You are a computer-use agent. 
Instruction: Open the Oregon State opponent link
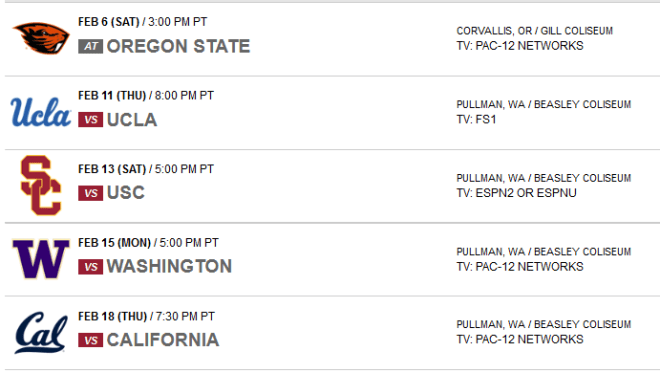[x=178, y=46]
